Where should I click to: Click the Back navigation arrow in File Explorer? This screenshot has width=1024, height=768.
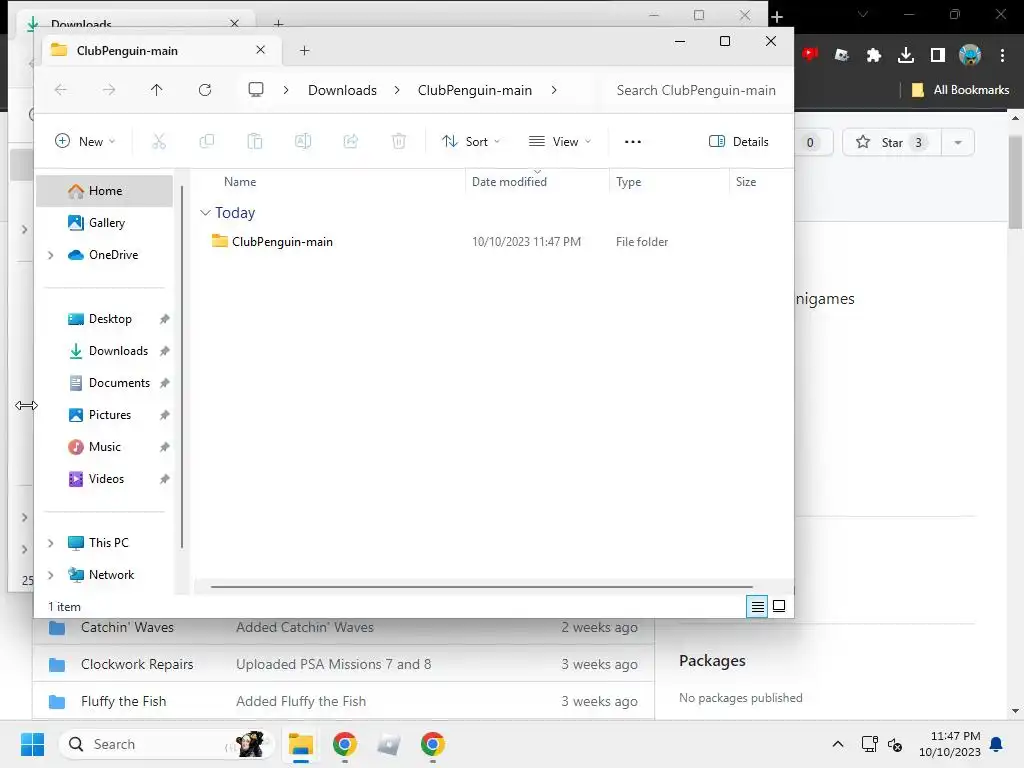tap(61, 90)
